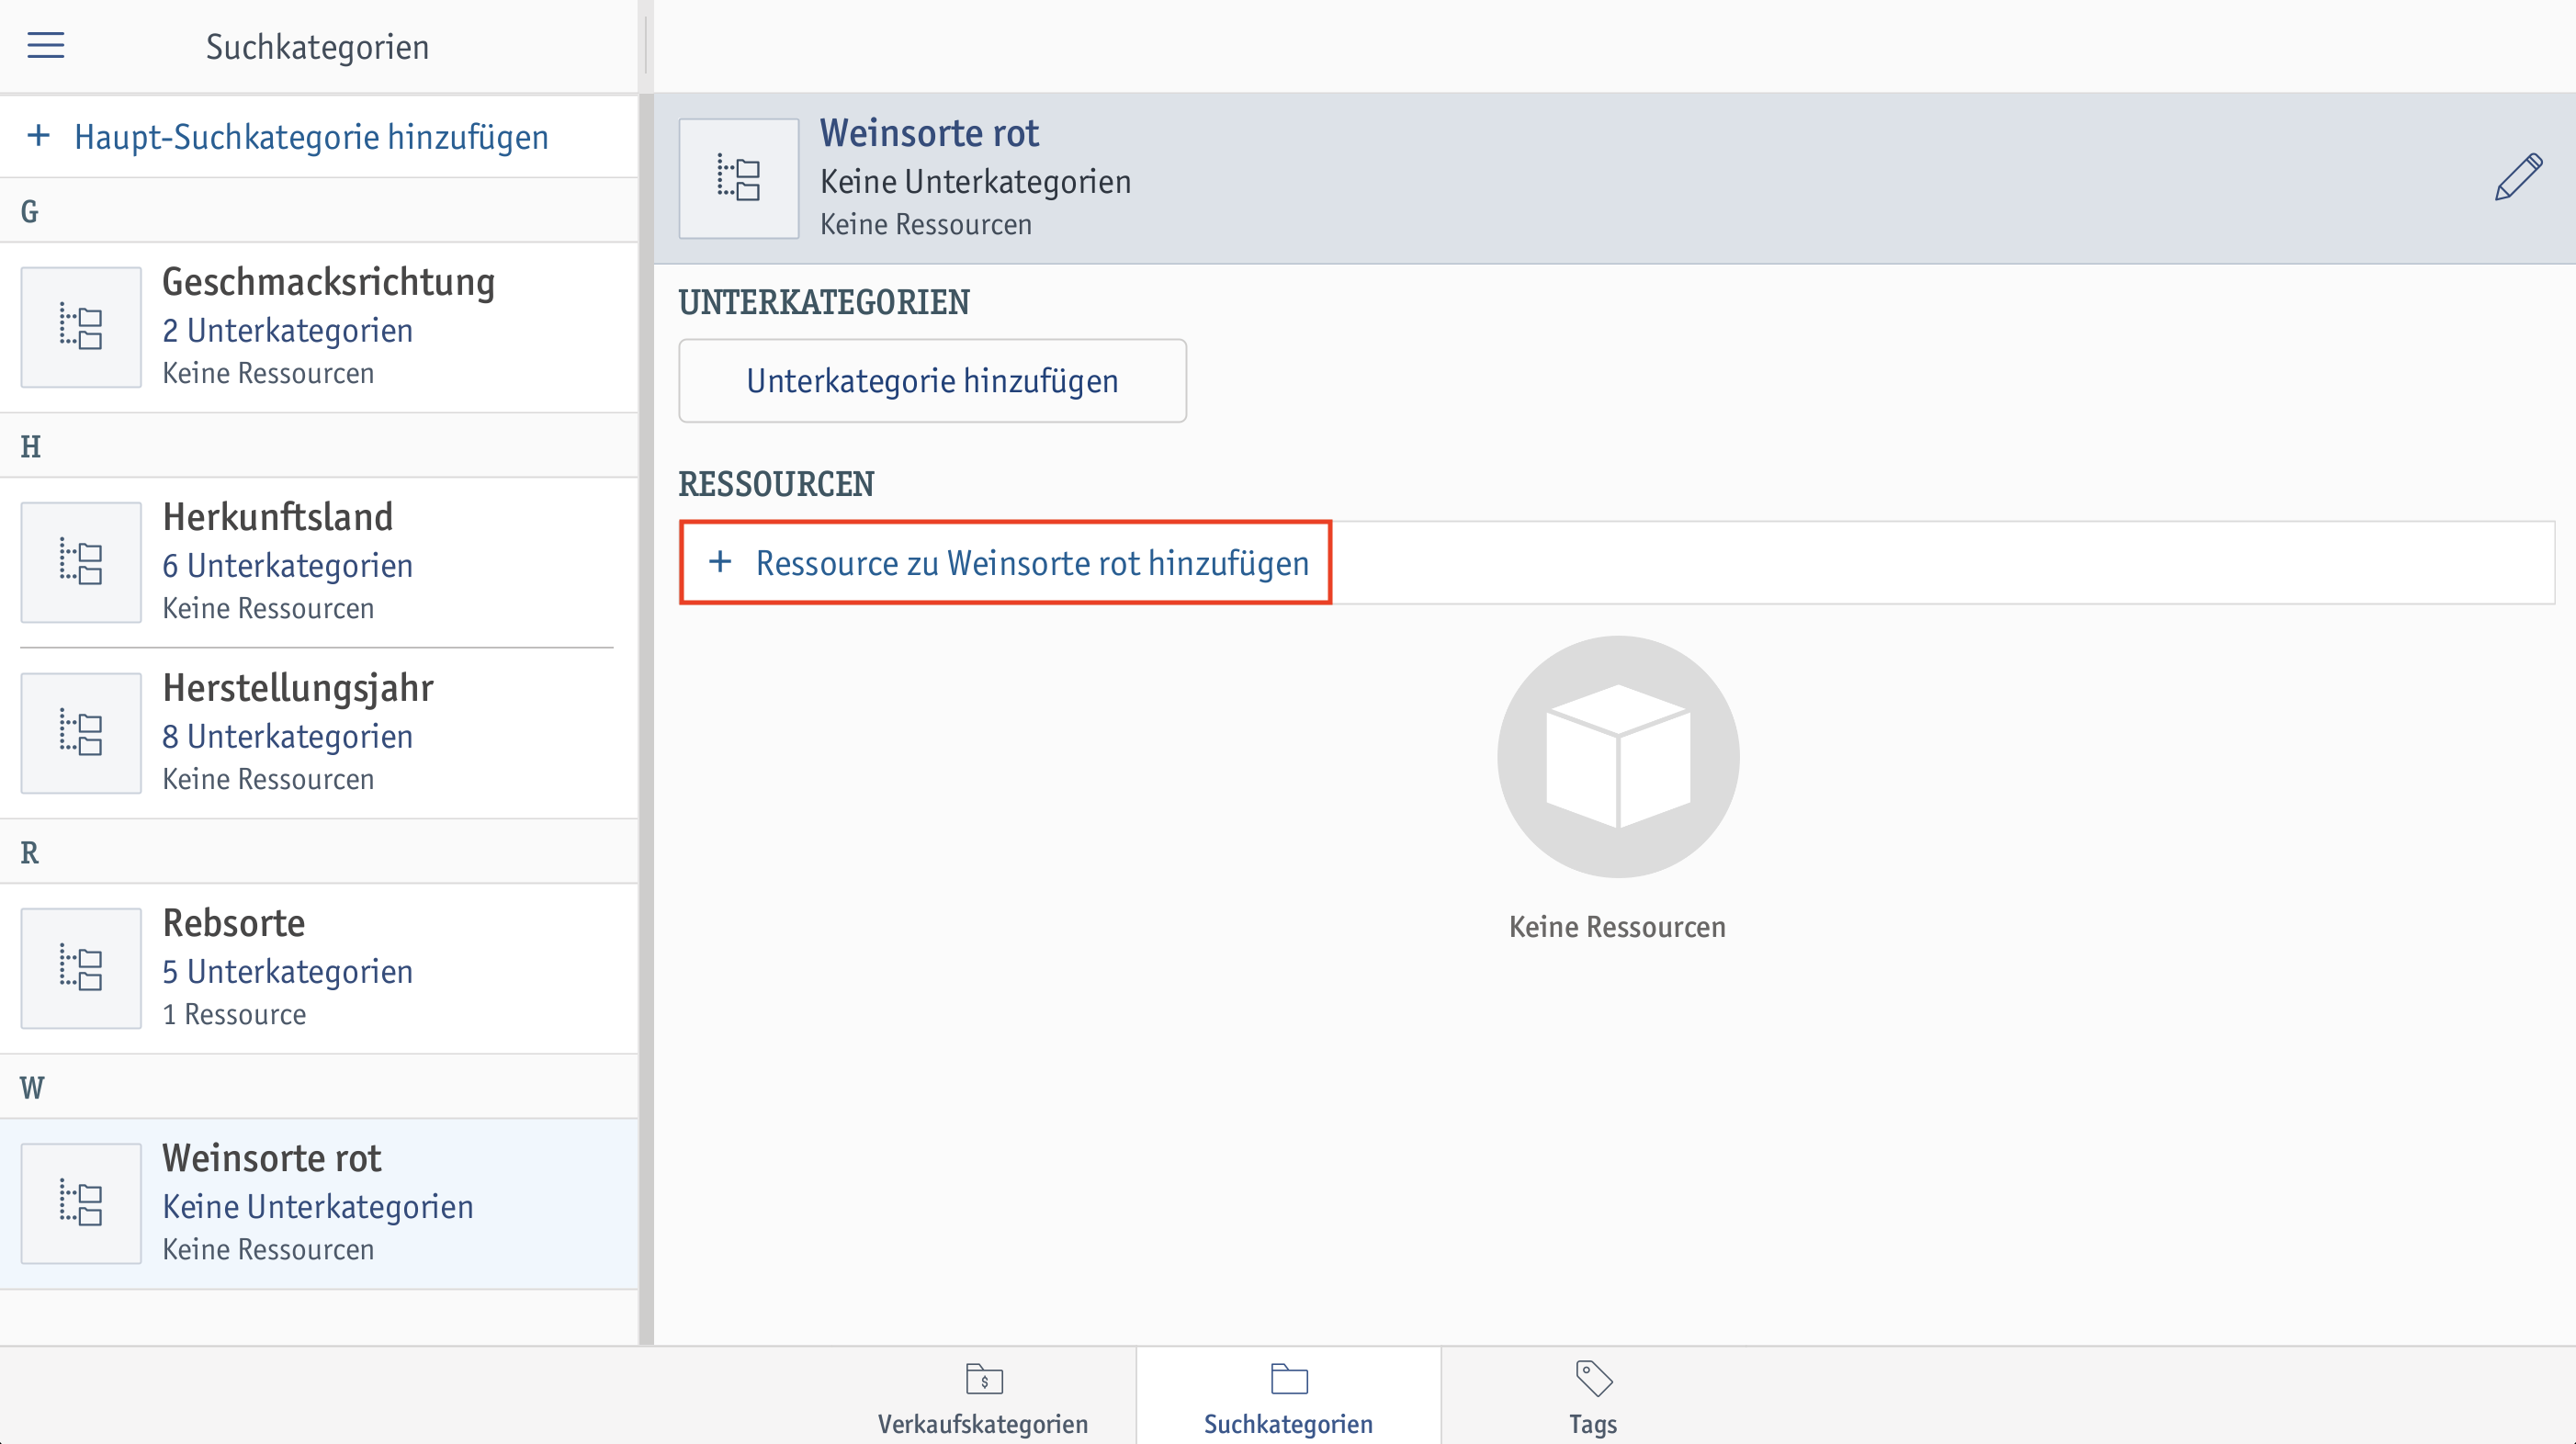Select the Herstellungsjahr category title
This screenshot has width=2576, height=1444.
coord(298,688)
